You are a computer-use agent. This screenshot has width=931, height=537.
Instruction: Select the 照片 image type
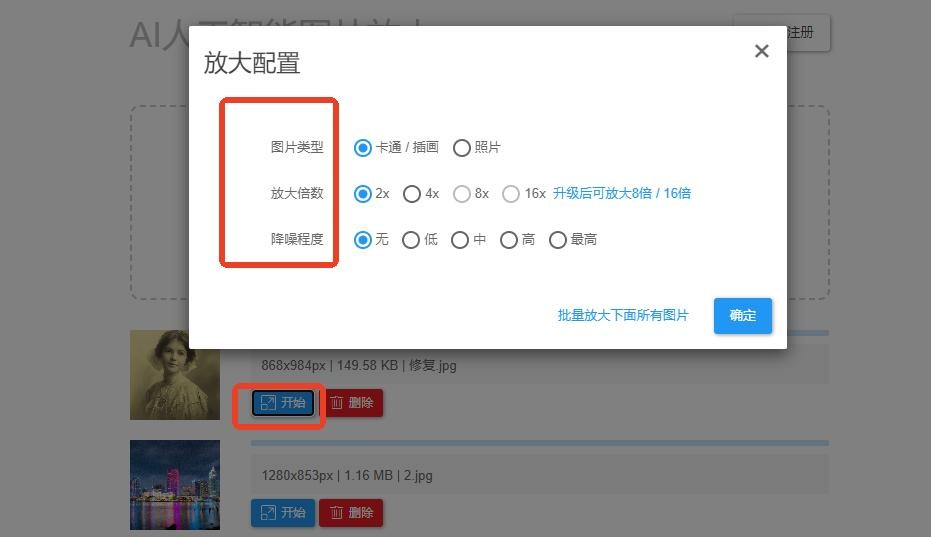[x=461, y=148]
